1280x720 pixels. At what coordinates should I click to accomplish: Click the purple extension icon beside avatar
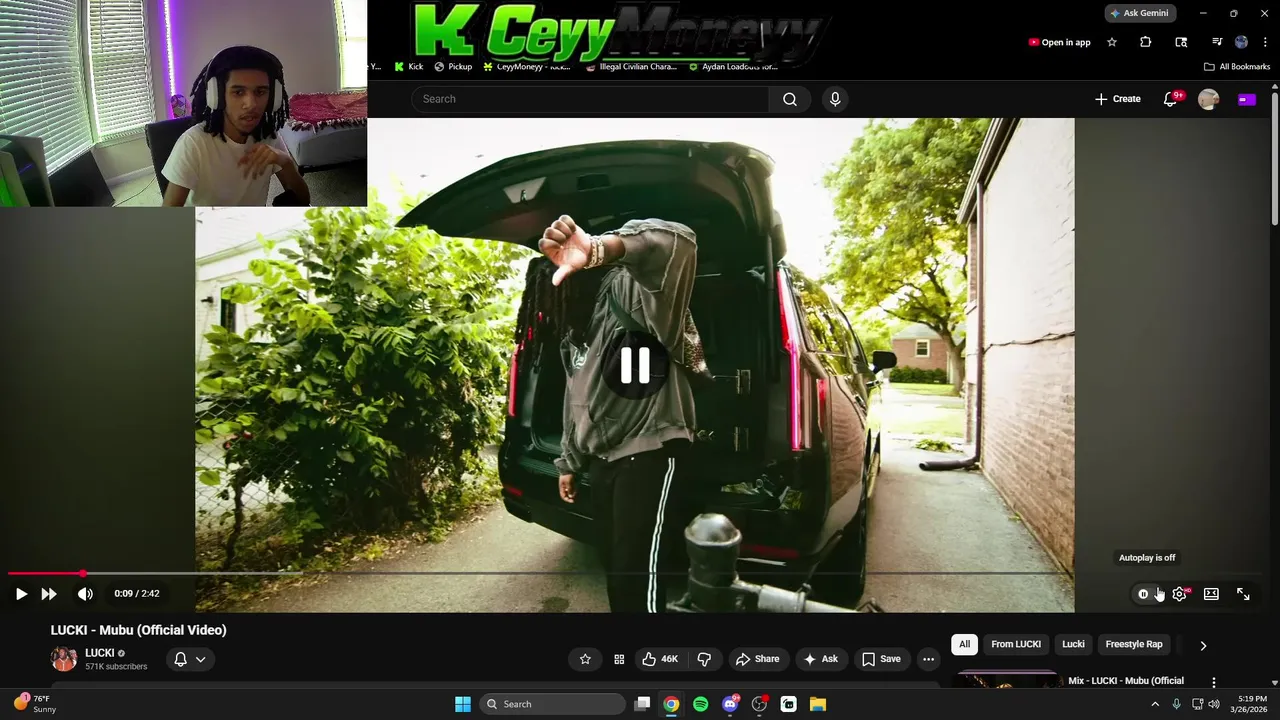1246,99
